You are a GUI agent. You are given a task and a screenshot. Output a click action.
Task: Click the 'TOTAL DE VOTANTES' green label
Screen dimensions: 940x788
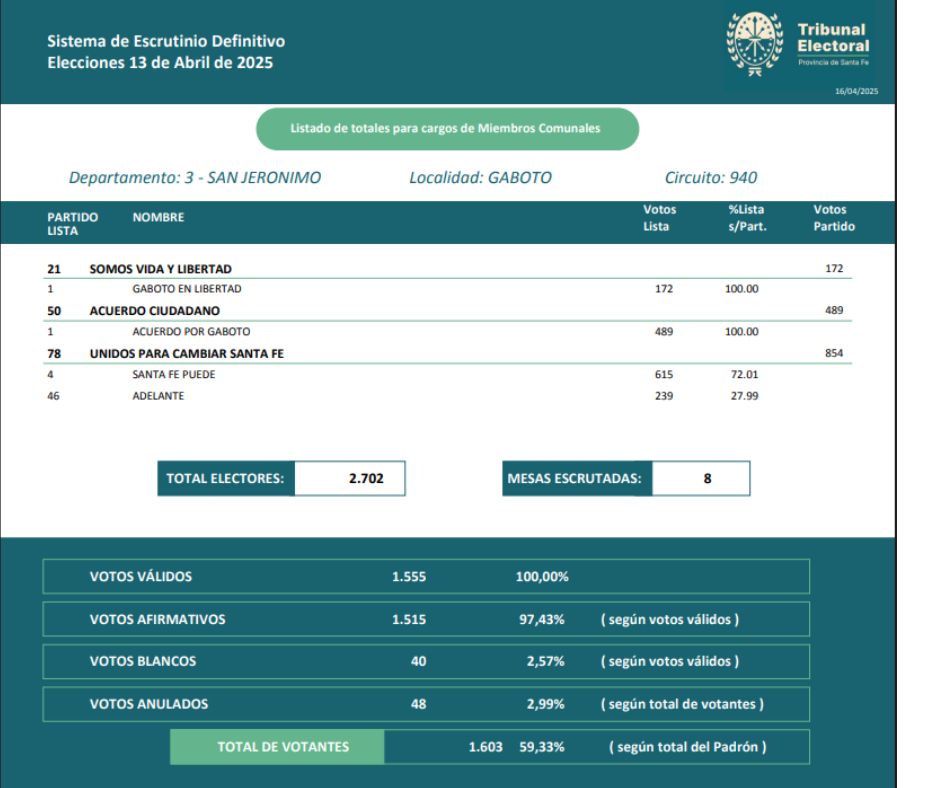click(277, 746)
